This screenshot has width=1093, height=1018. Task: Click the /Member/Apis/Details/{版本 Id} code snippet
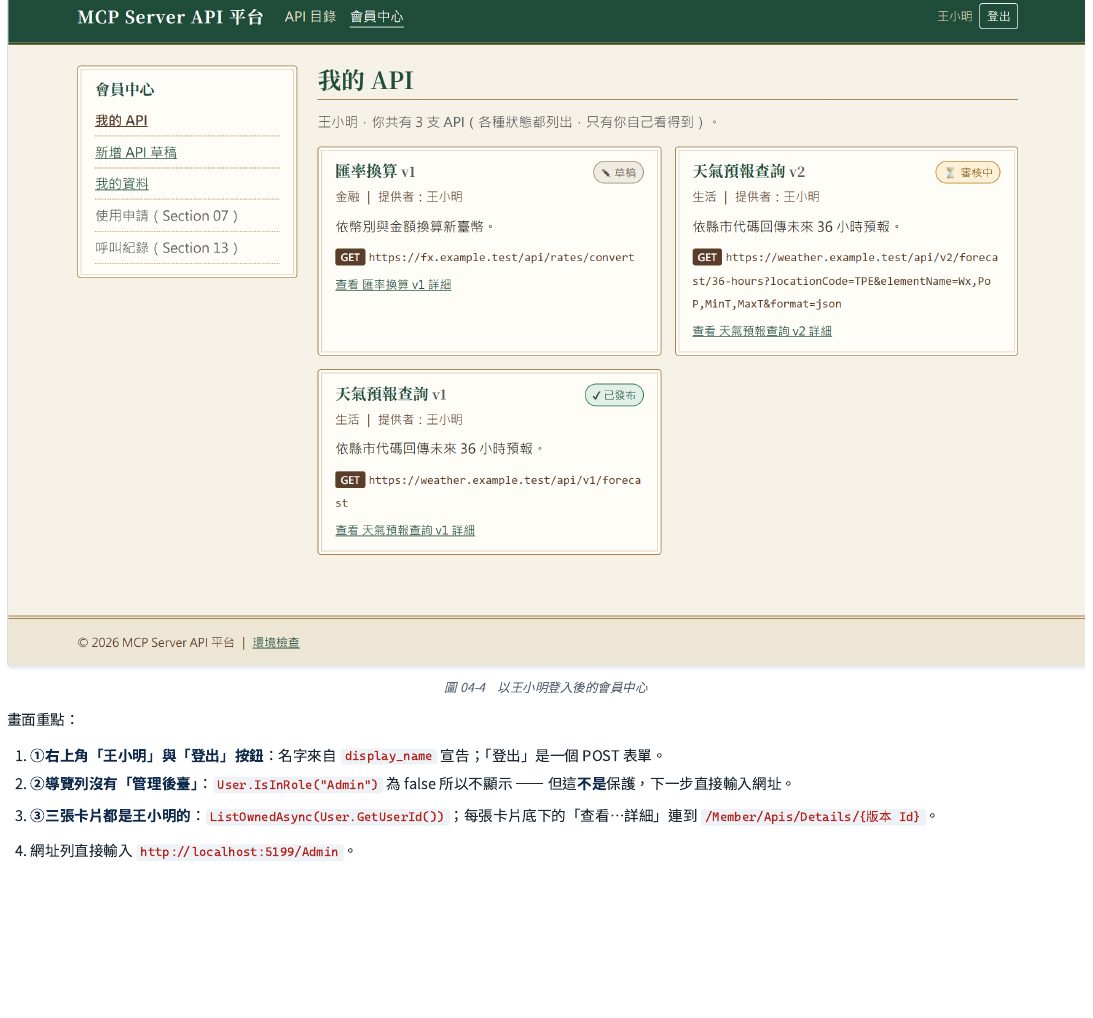[x=813, y=817]
